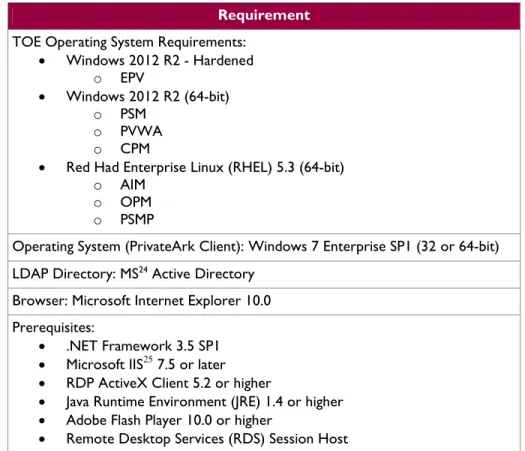Click the PVWA sub-item
525x451 pixels.
click(141, 131)
